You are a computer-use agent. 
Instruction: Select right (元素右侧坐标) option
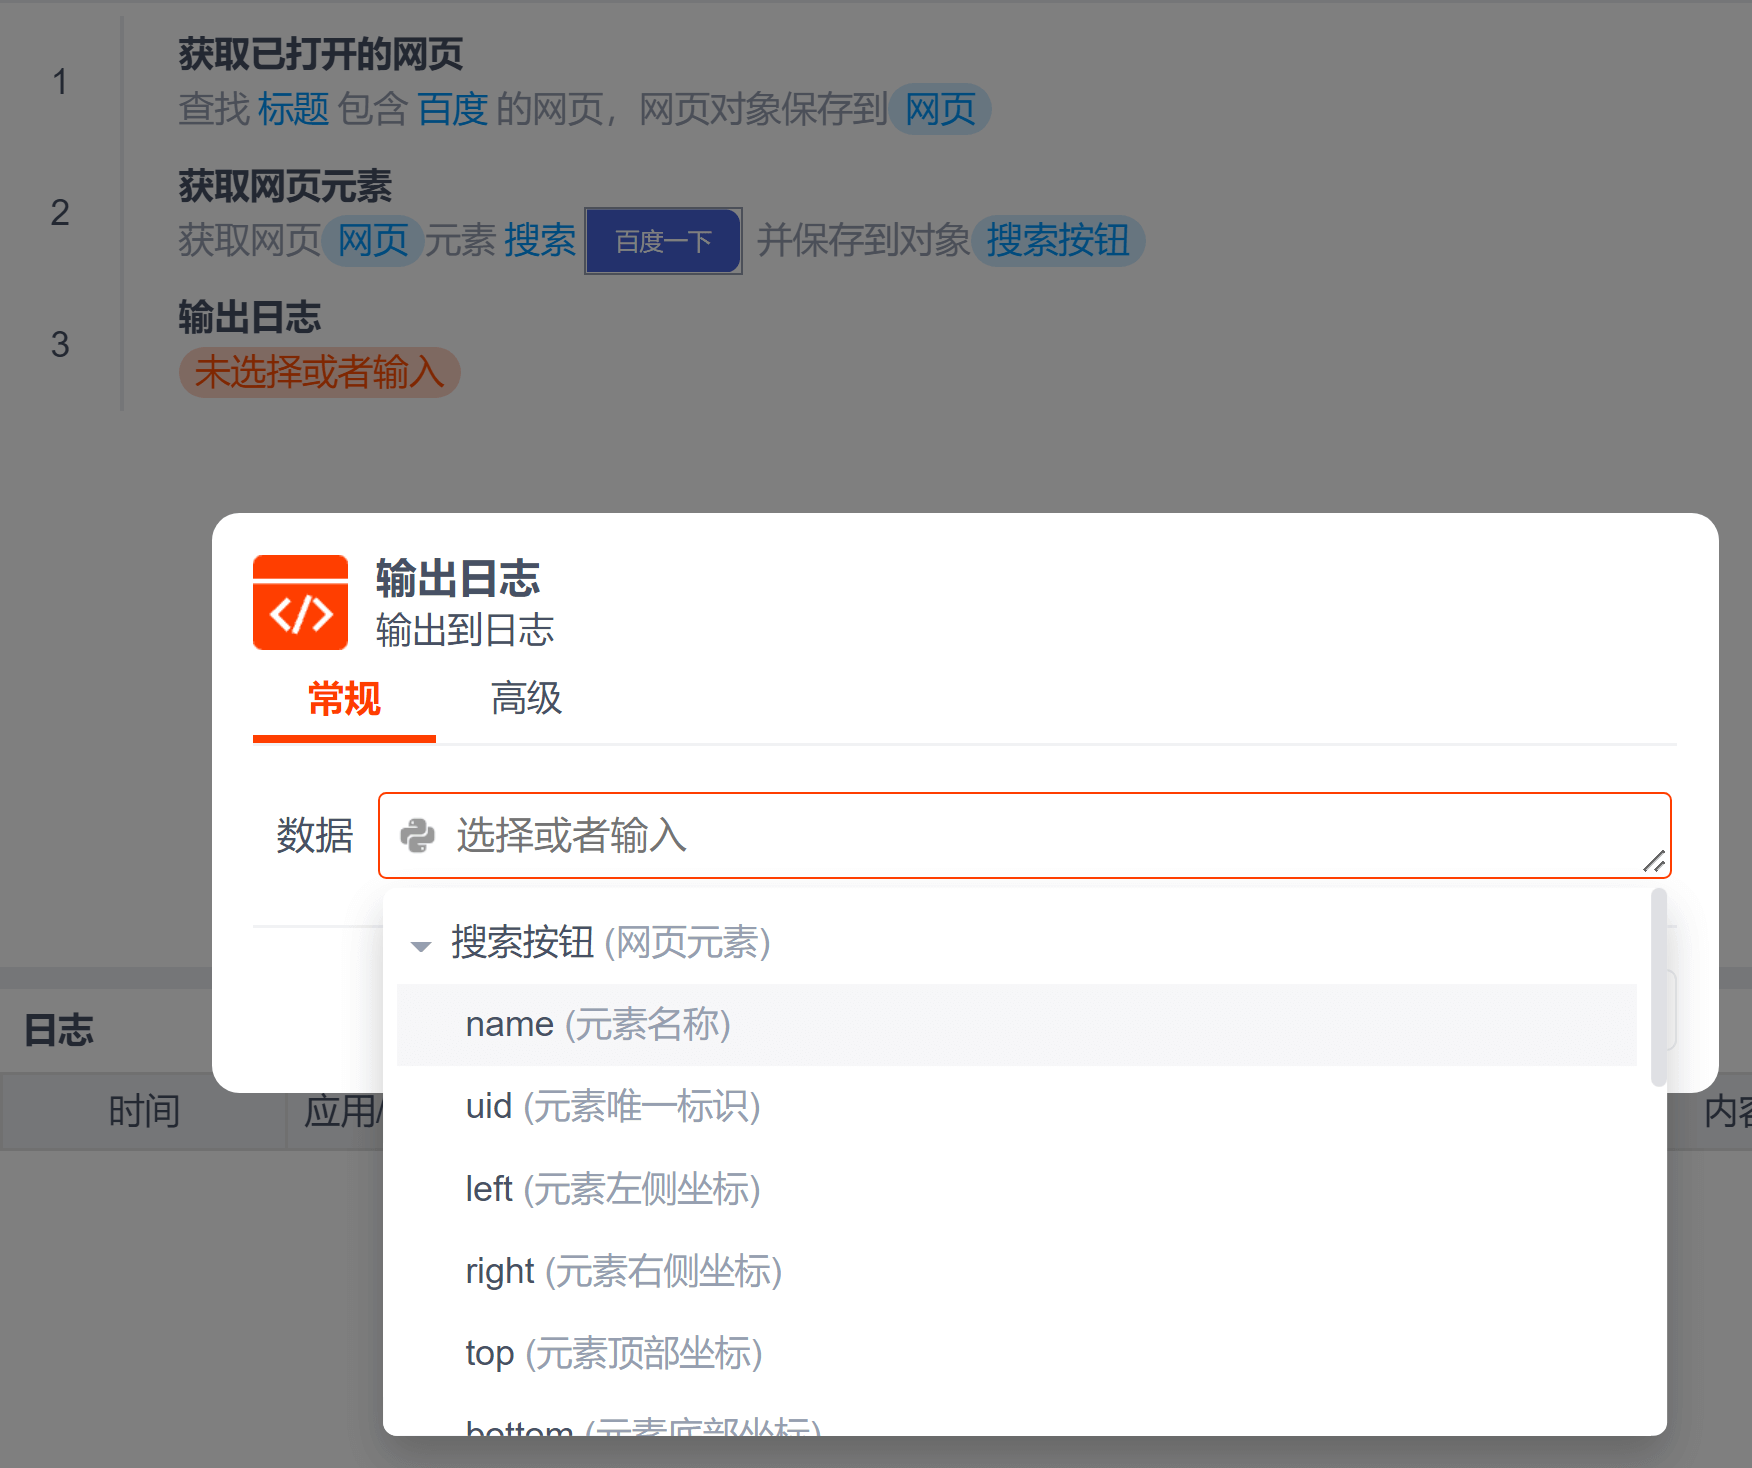pos(623,1272)
